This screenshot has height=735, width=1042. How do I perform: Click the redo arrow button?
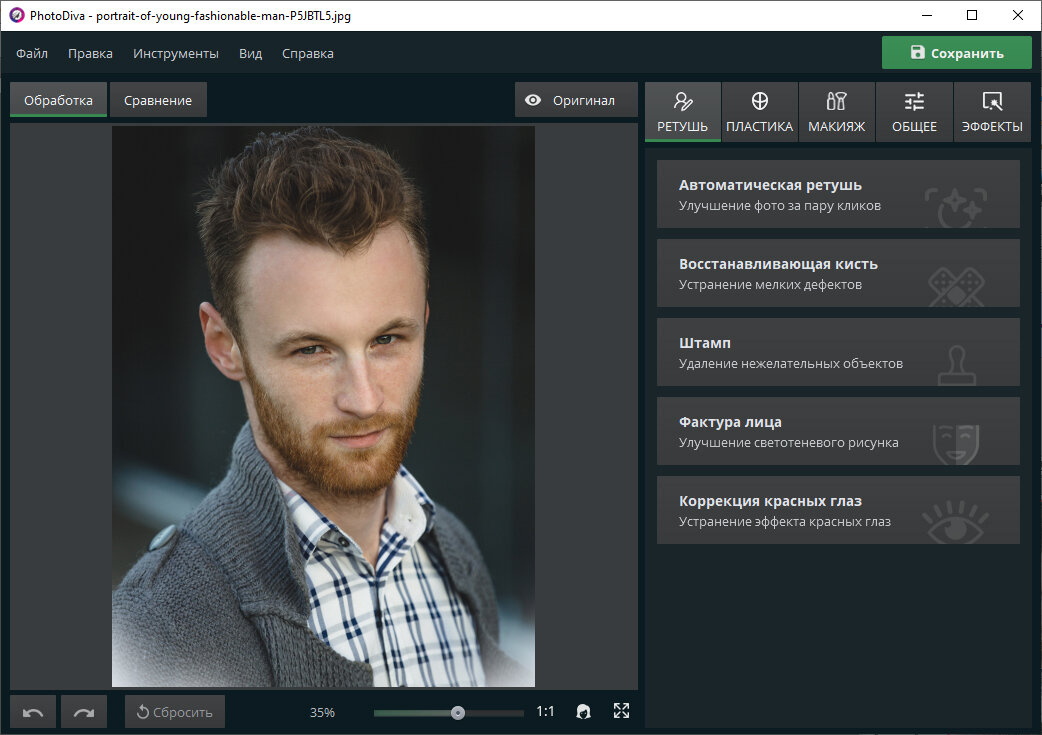[x=84, y=712]
